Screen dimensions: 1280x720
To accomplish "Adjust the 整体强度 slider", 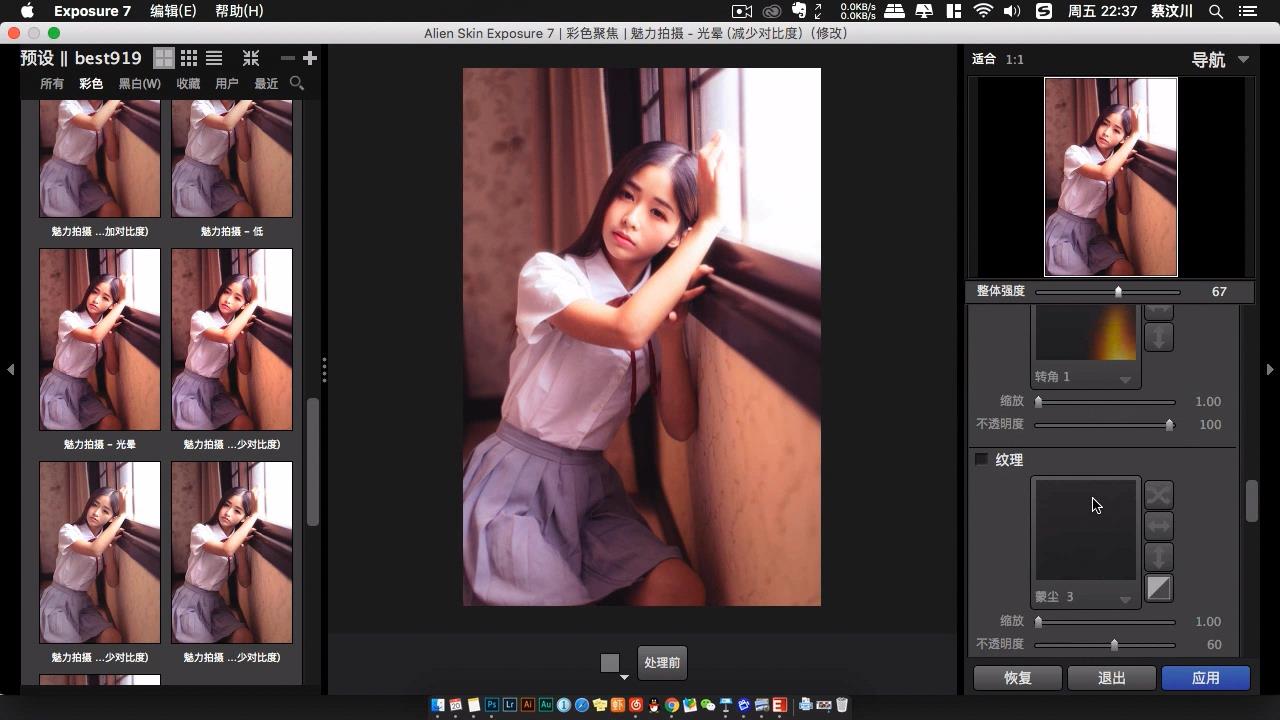I will pos(1108,292).
